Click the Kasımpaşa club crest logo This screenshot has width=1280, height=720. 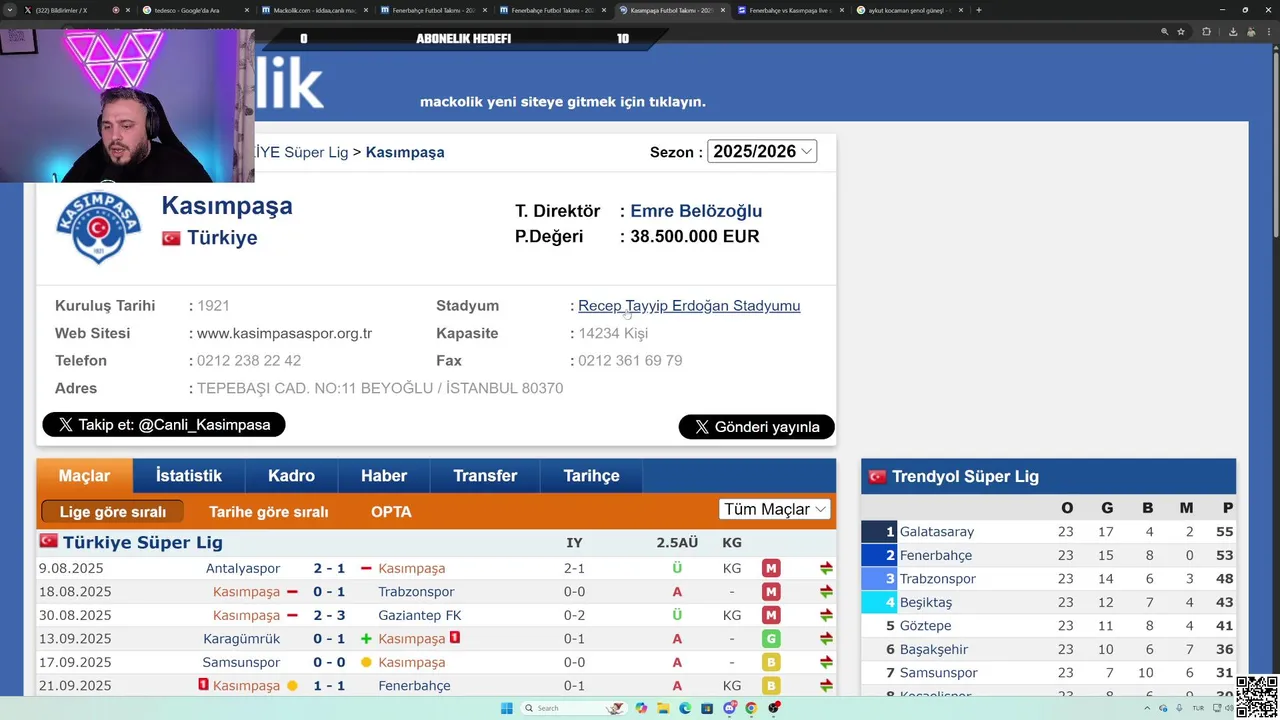(x=98, y=226)
